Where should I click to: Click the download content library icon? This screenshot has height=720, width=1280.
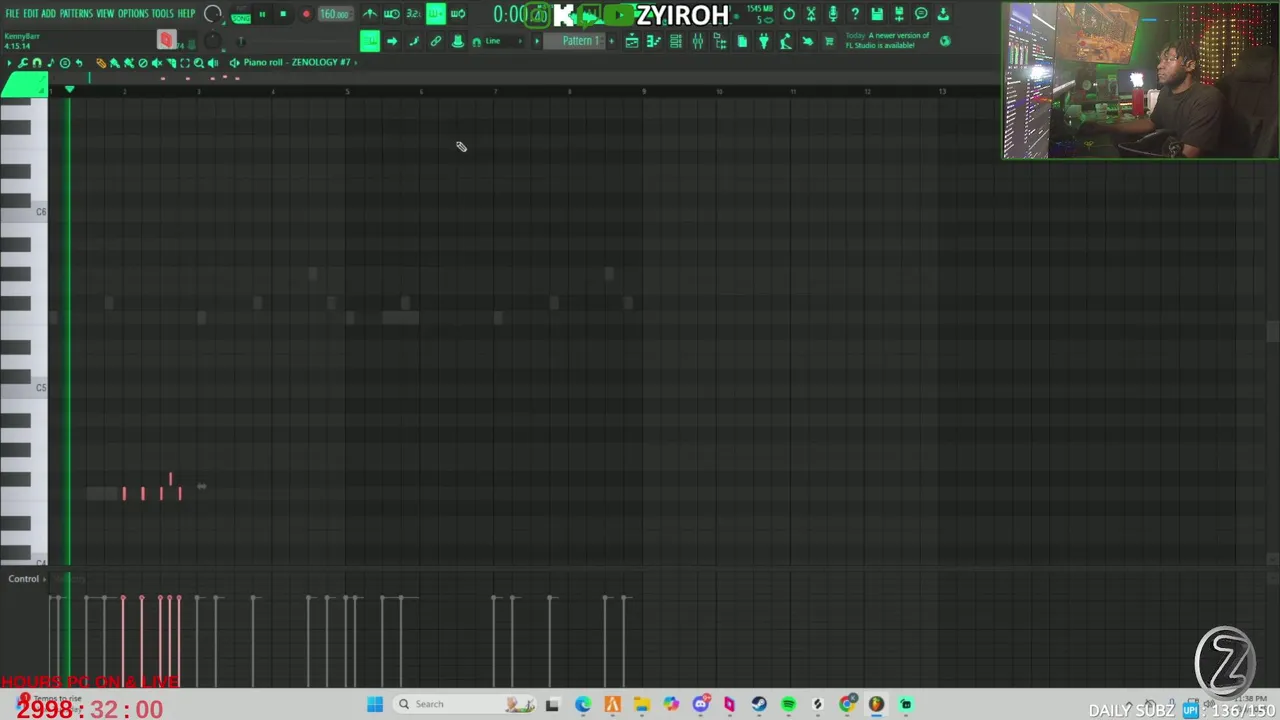(x=943, y=14)
